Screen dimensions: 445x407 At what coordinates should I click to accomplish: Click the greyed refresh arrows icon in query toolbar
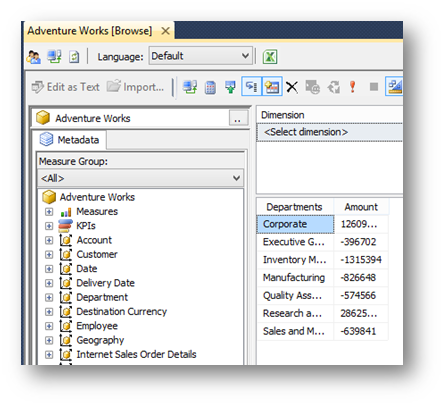(334, 87)
